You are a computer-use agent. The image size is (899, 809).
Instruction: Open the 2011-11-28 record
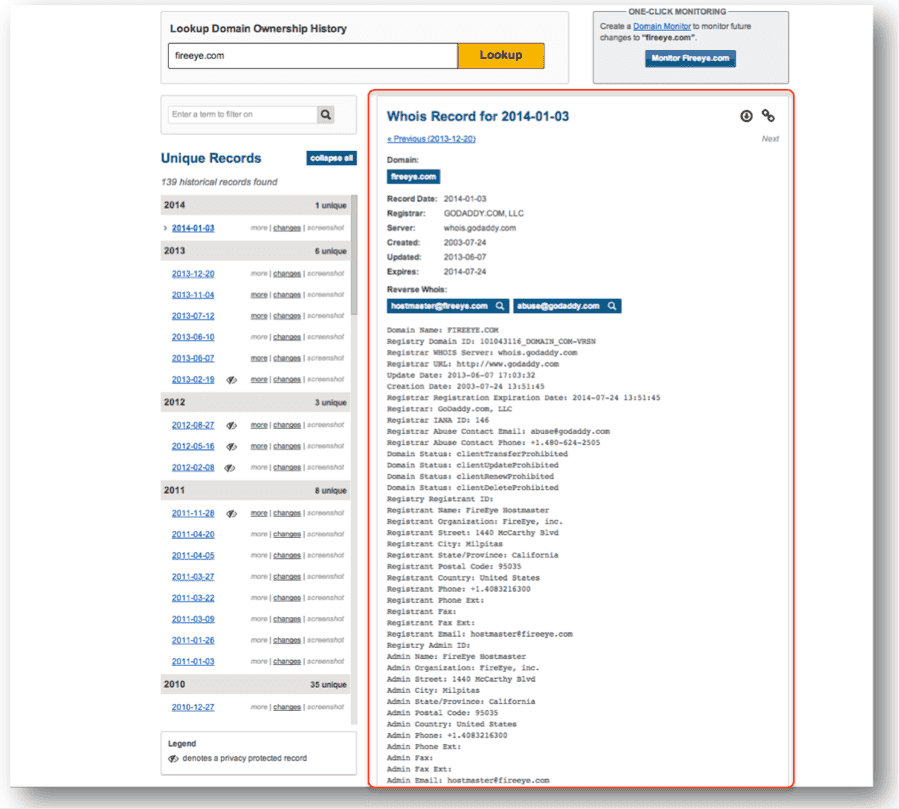(x=193, y=514)
